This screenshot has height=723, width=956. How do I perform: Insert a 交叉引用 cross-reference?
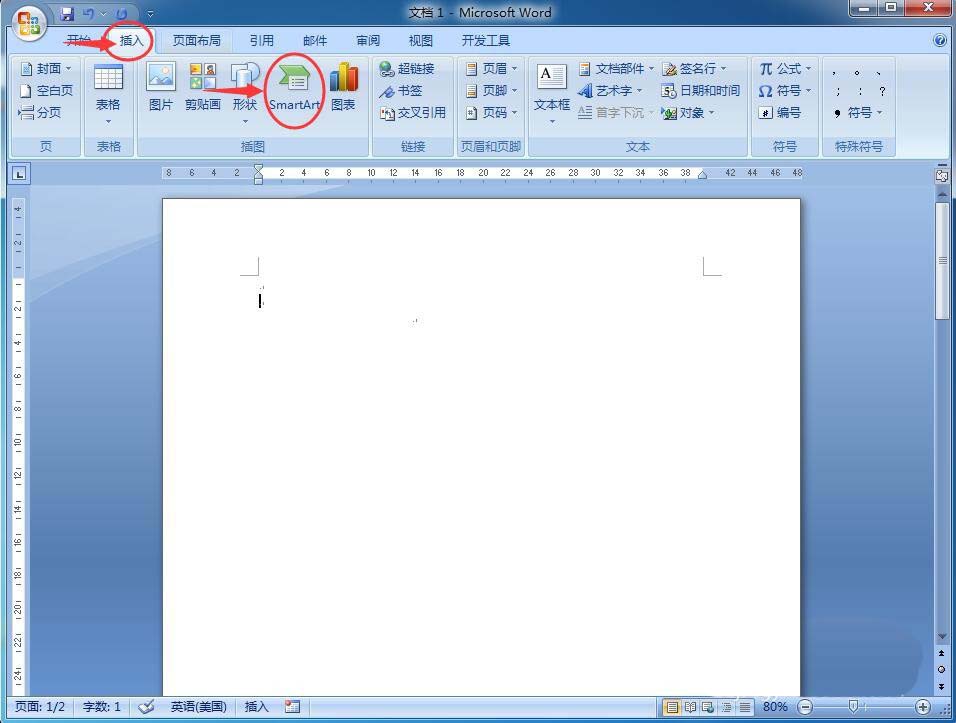click(413, 113)
